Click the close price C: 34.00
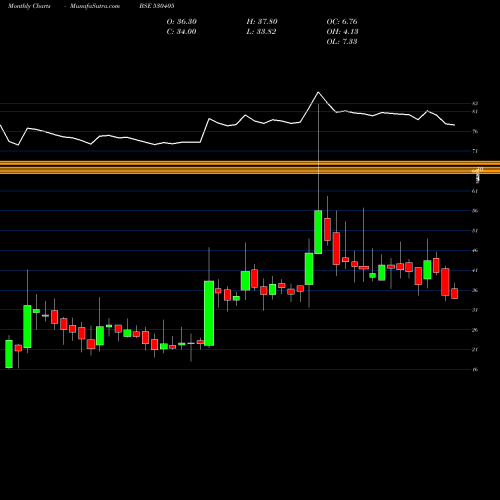The height and width of the screenshot is (500, 500). pyautogui.click(x=181, y=32)
